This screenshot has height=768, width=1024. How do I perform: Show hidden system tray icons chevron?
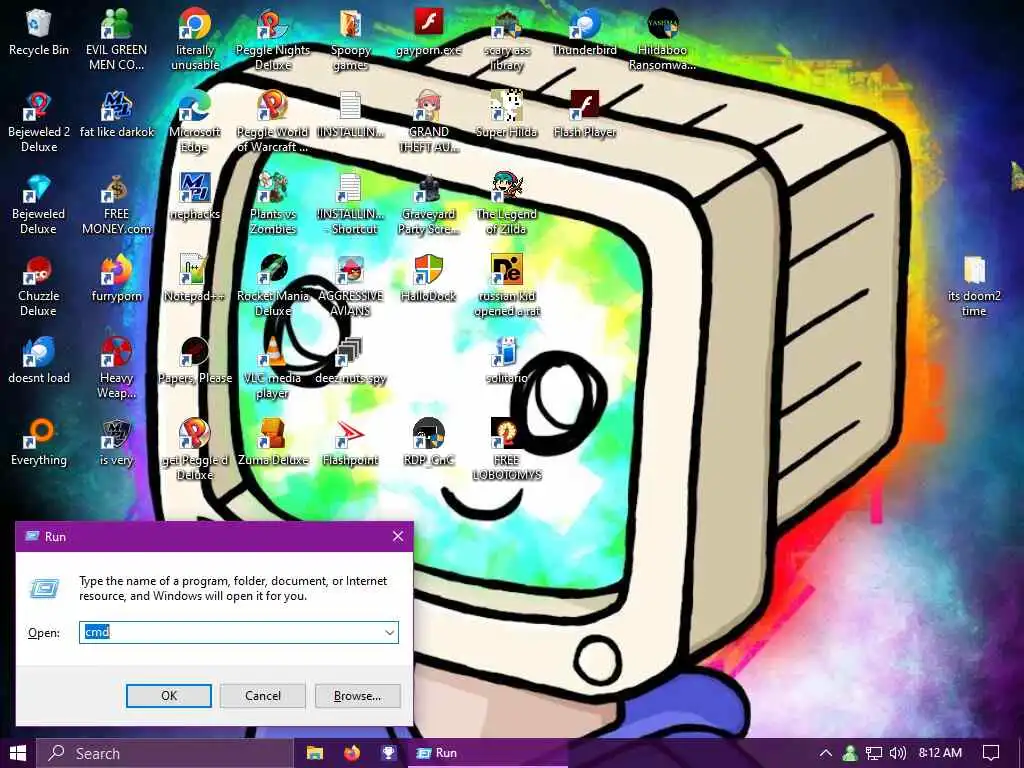[825, 753]
